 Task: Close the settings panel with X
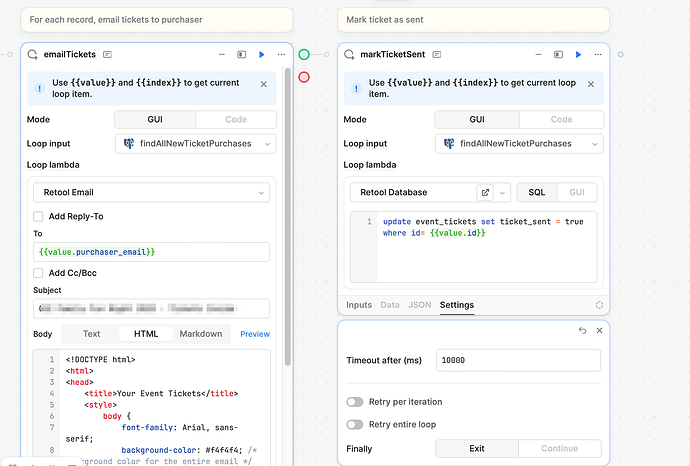click(599, 330)
